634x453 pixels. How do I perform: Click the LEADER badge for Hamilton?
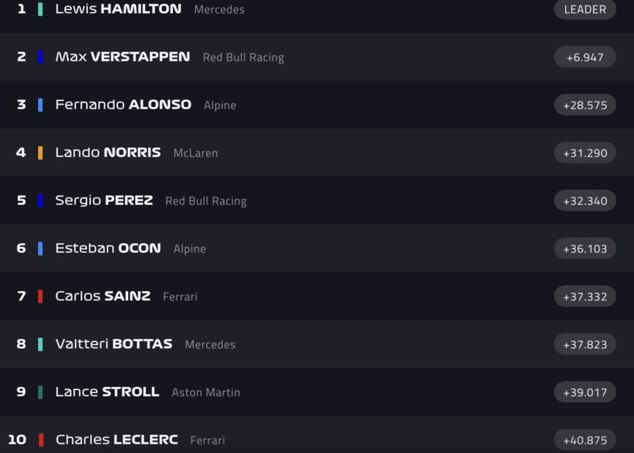click(585, 9)
